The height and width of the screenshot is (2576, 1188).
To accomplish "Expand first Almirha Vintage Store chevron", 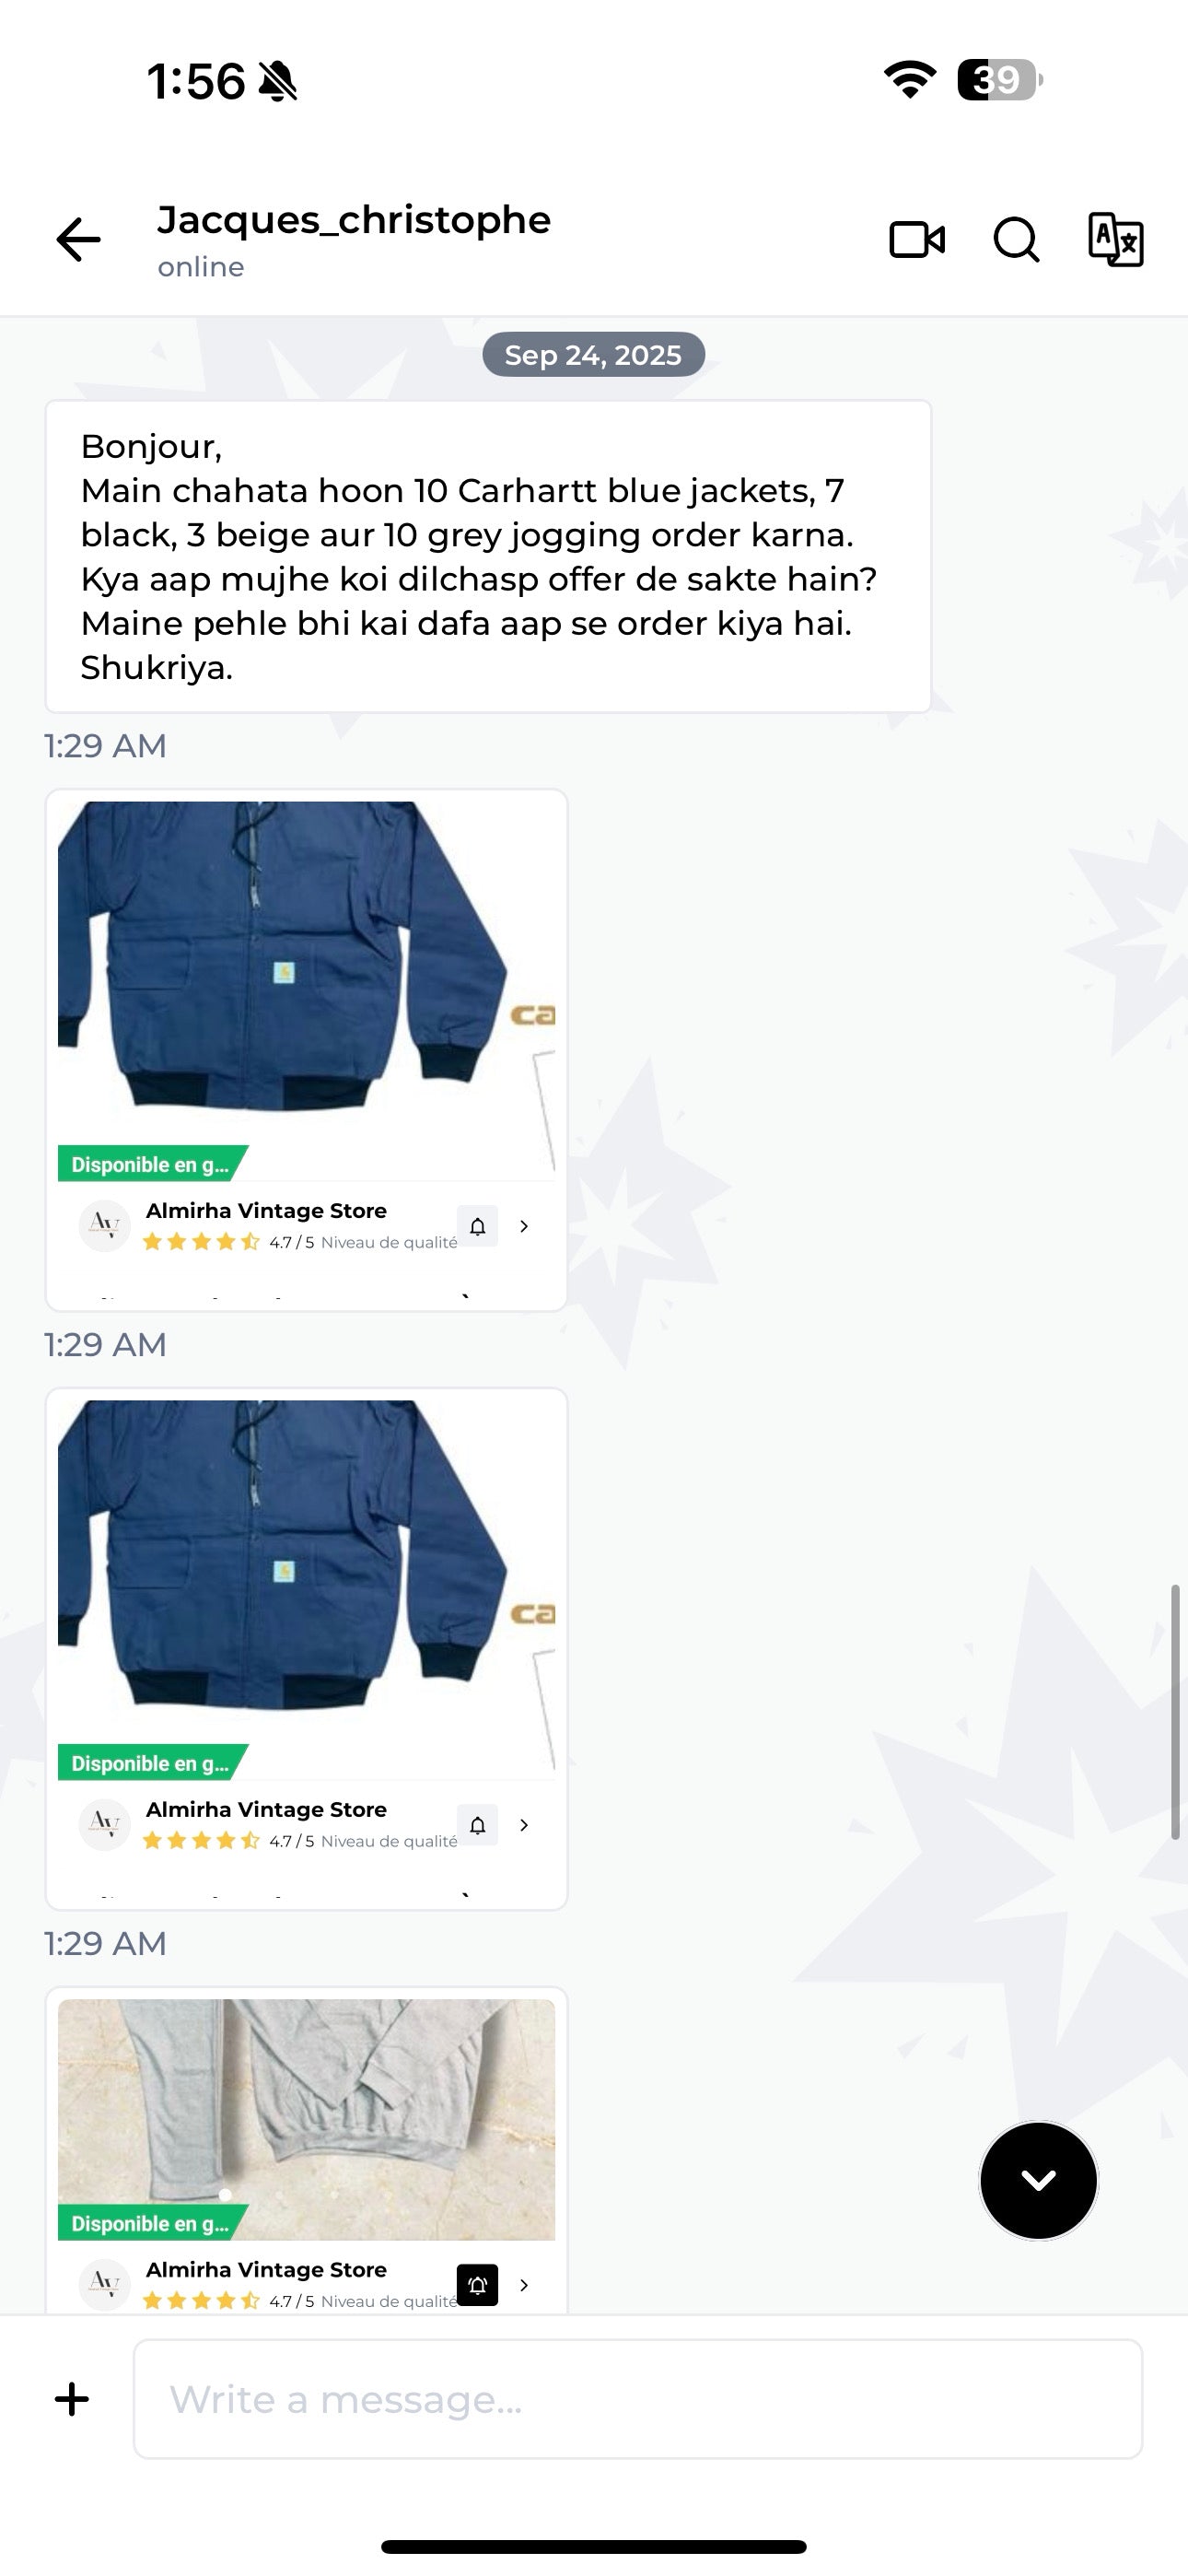I will tap(524, 1226).
